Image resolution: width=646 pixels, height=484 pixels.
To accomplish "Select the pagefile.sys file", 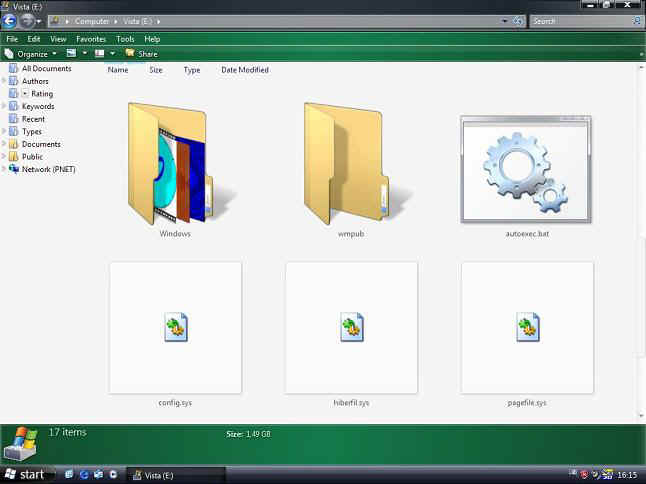I will [x=527, y=328].
